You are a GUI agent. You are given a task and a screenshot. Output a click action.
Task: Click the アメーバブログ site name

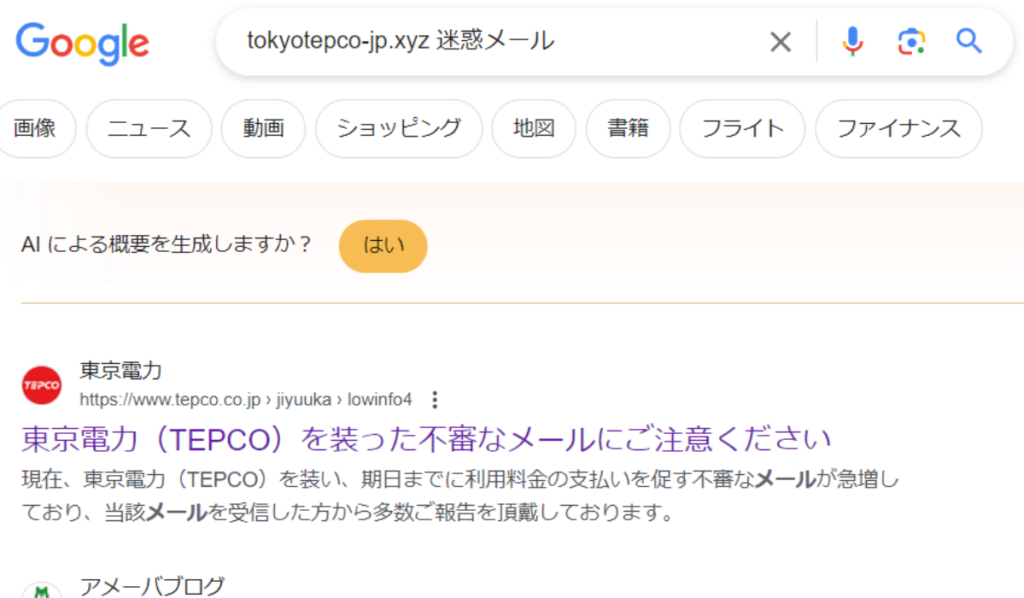click(152, 586)
